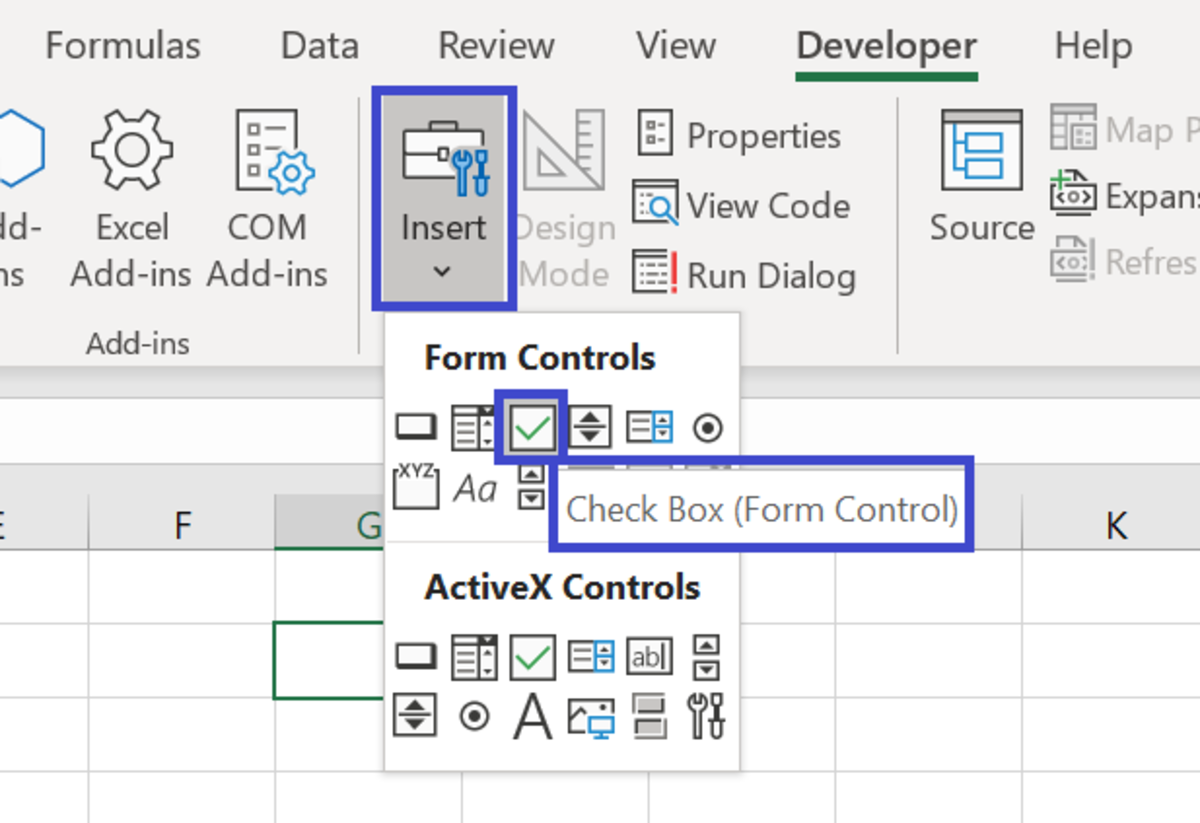This screenshot has height=823, width=1200.
Task: Select the Image ActiveX control
Action: (589, 717)
